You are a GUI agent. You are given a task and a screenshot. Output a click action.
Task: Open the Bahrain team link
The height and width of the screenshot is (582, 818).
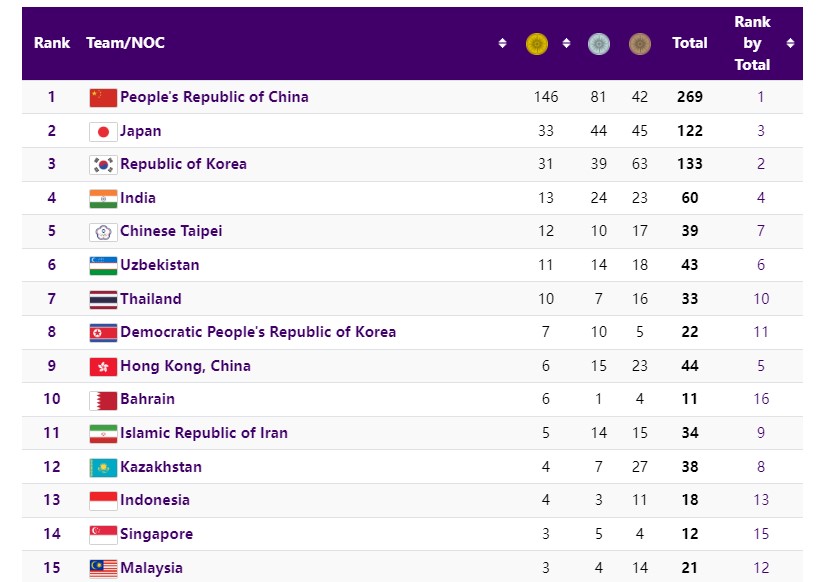coord(147,399)
